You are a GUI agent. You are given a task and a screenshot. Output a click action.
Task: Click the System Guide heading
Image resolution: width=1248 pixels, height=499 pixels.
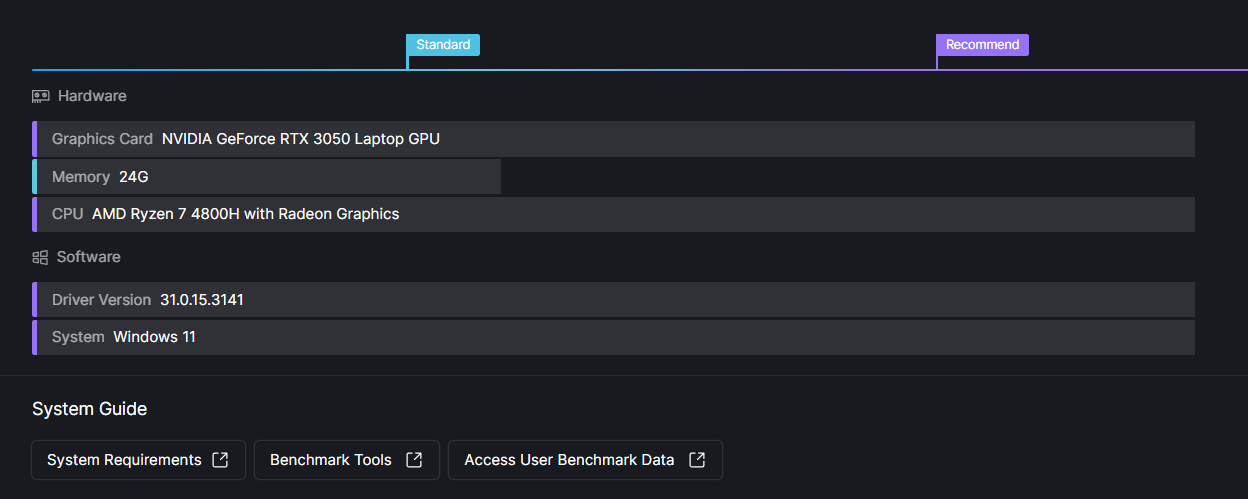tap(89, 409)
